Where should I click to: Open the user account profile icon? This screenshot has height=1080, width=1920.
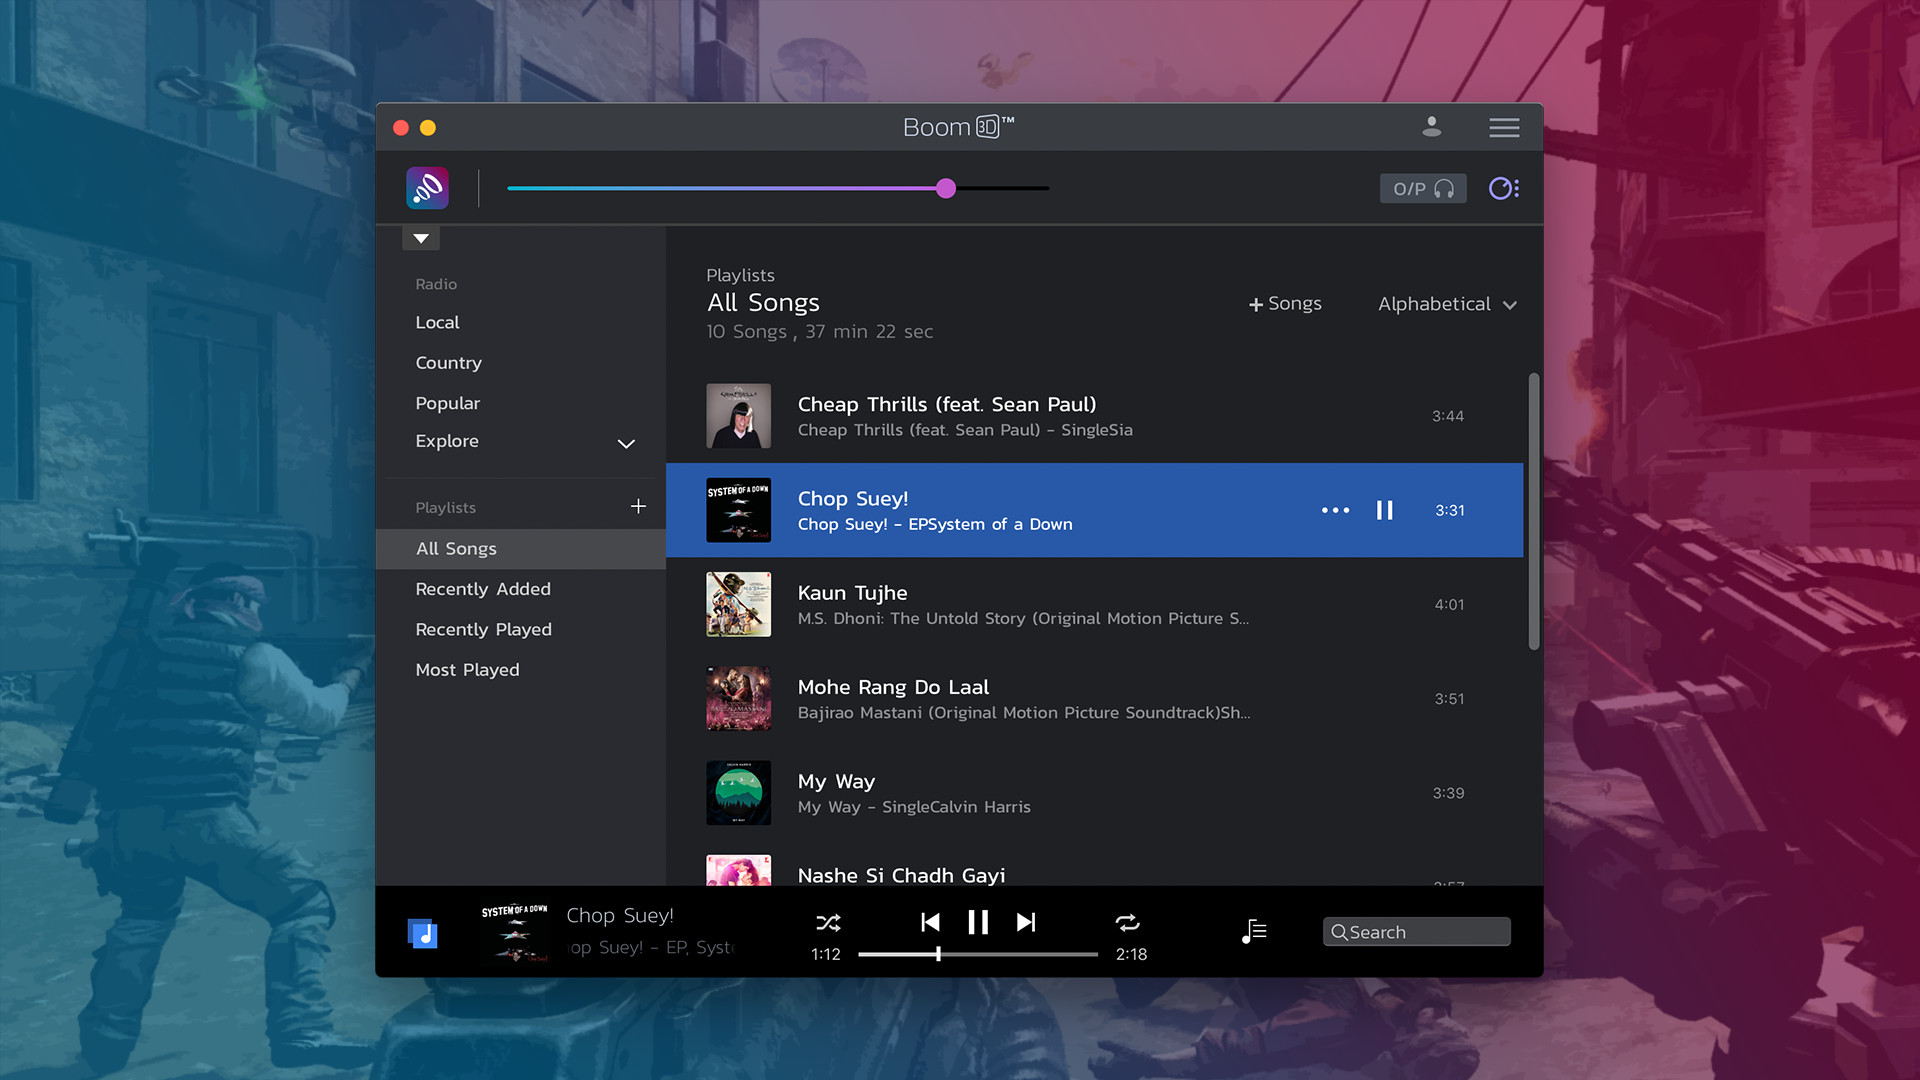pos(1432,127)
